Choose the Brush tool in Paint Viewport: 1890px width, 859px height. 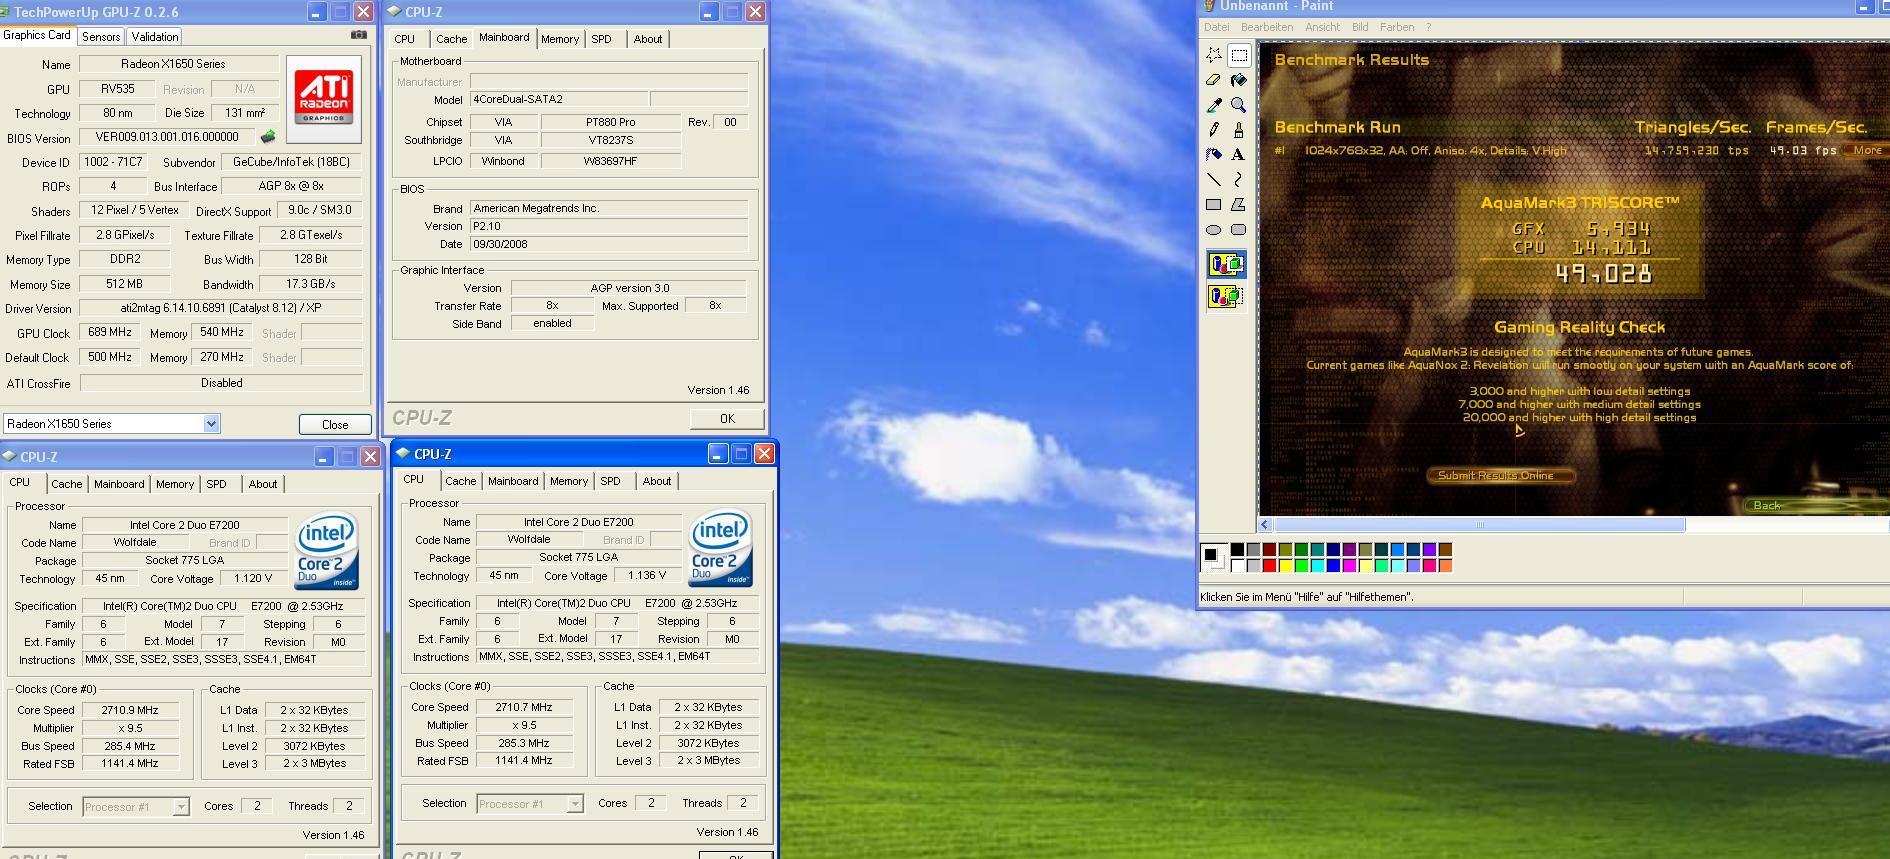point(1239,130)
